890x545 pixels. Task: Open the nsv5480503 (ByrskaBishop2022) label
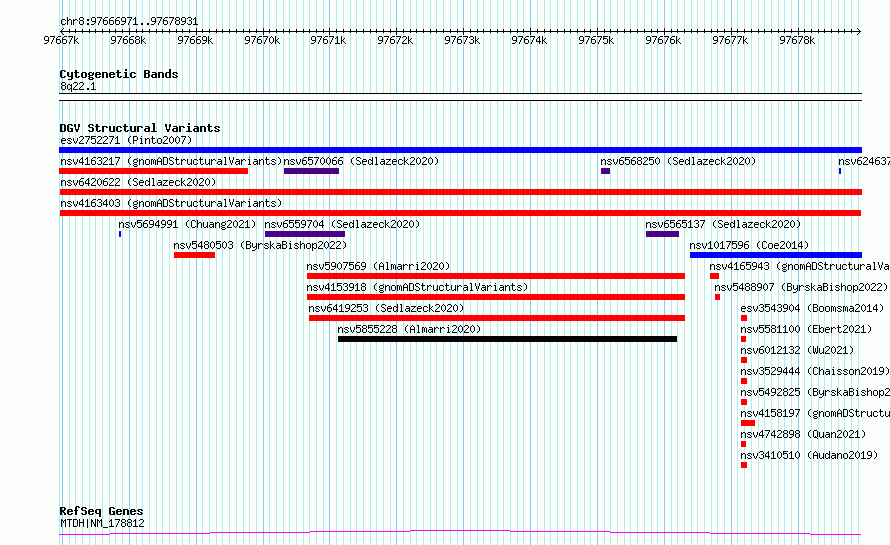pos(261,245)
